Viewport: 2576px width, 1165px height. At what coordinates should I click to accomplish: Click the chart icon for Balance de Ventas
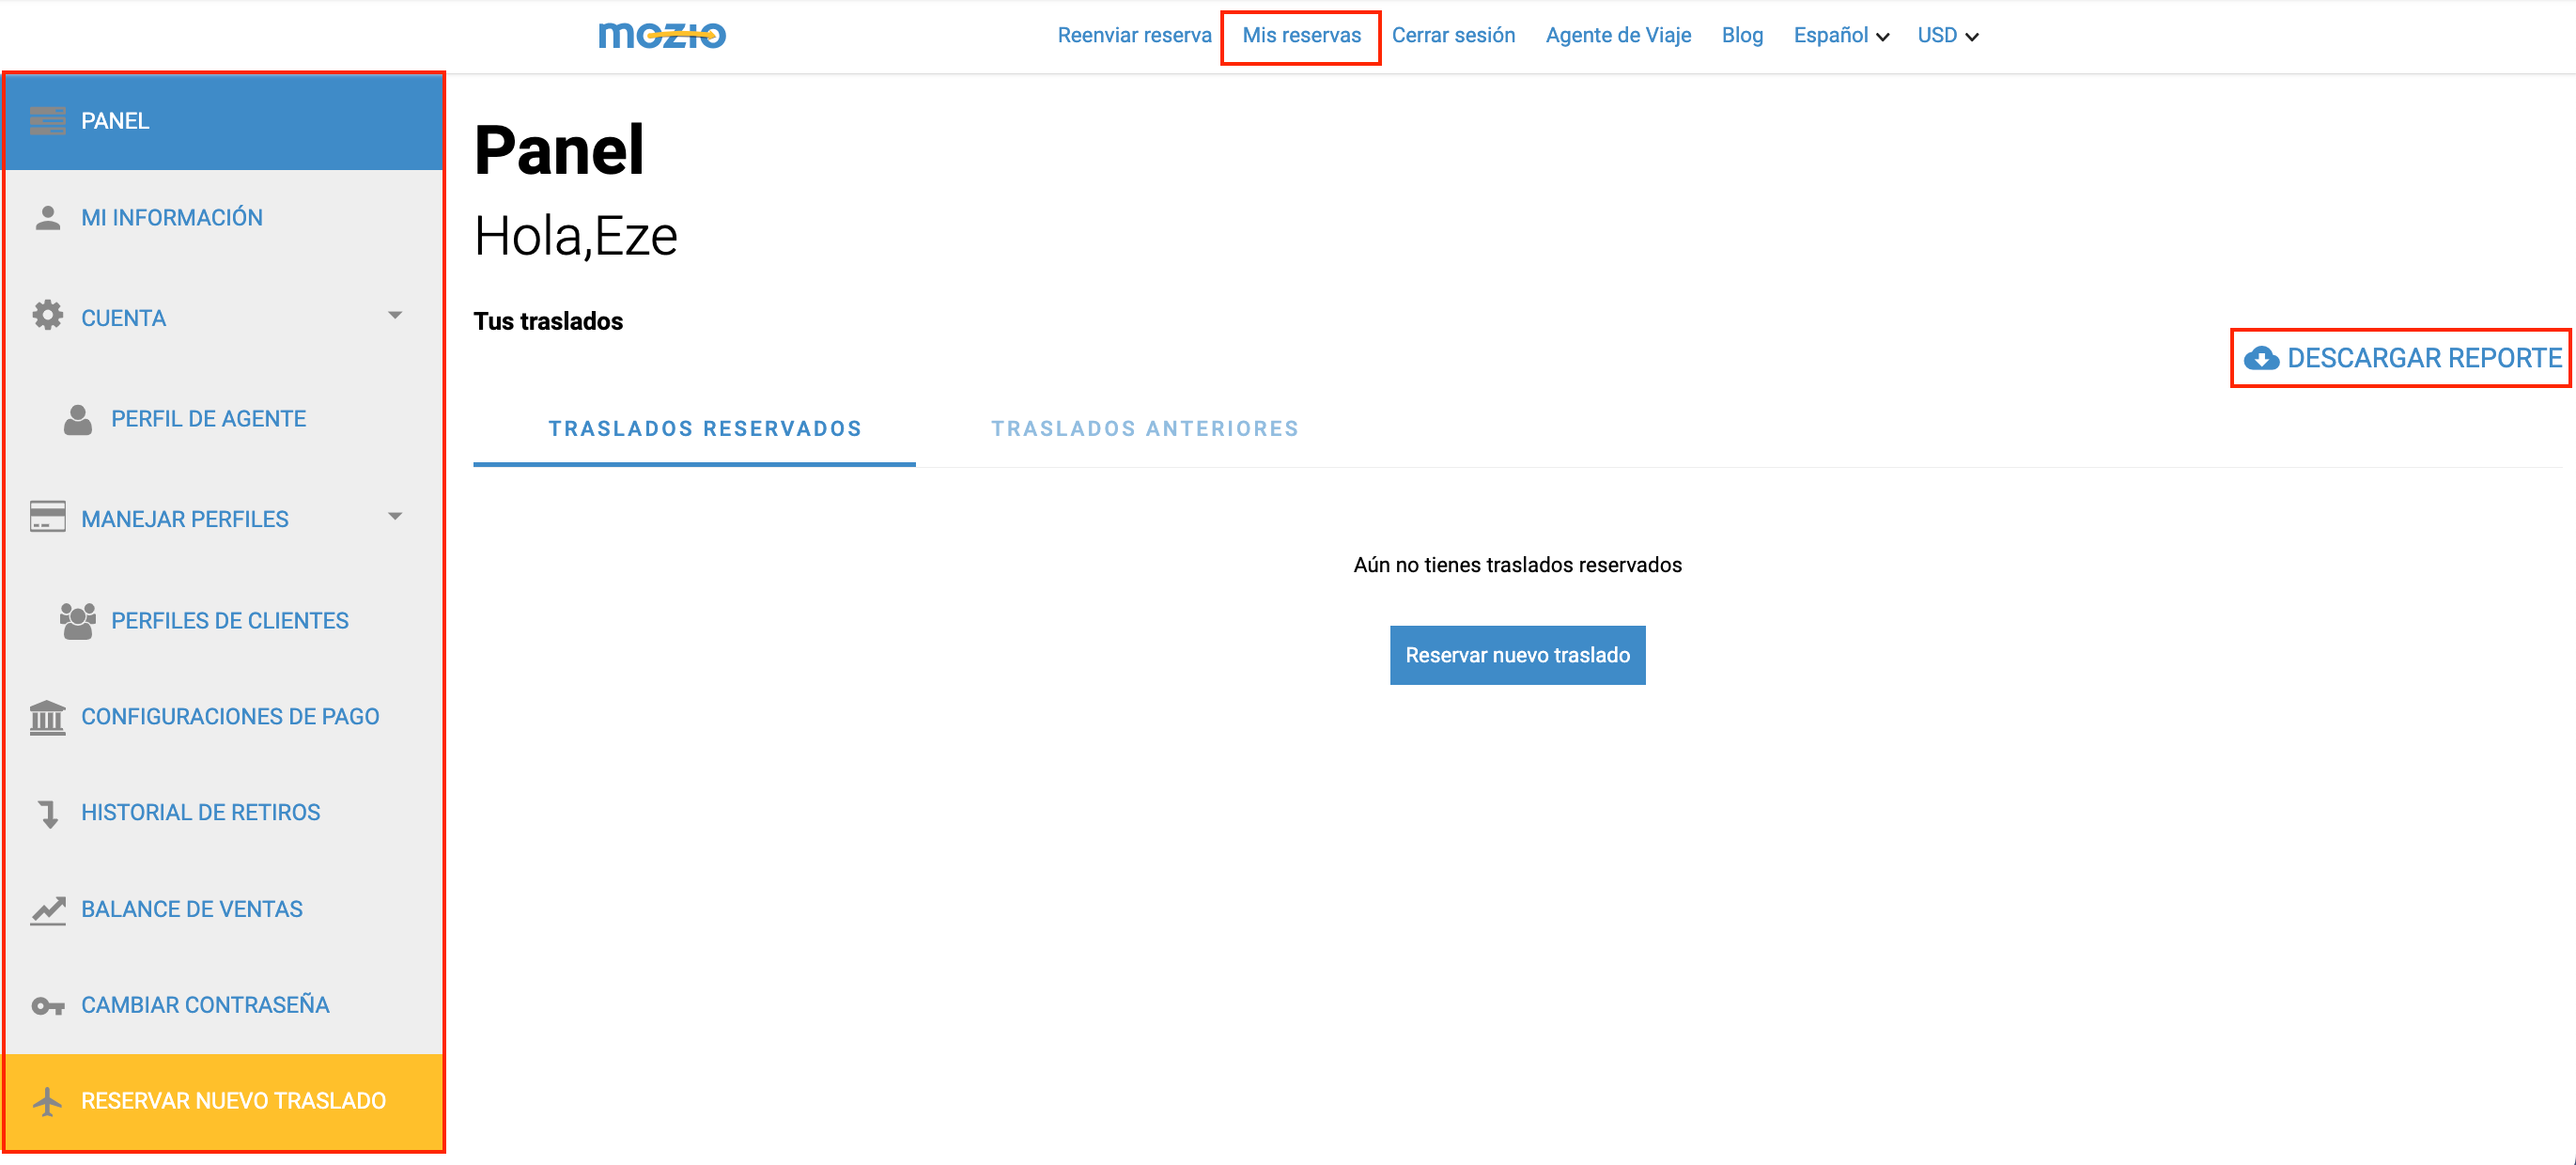pyautogui.click(x=48, y=910)
